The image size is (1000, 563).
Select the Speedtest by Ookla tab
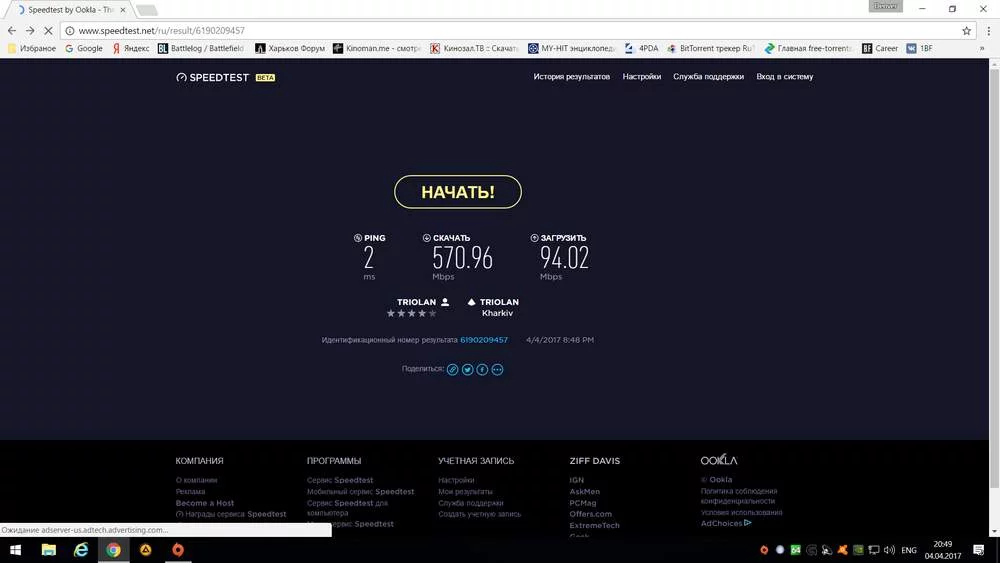pyautogui.click(x=70, y=10)
